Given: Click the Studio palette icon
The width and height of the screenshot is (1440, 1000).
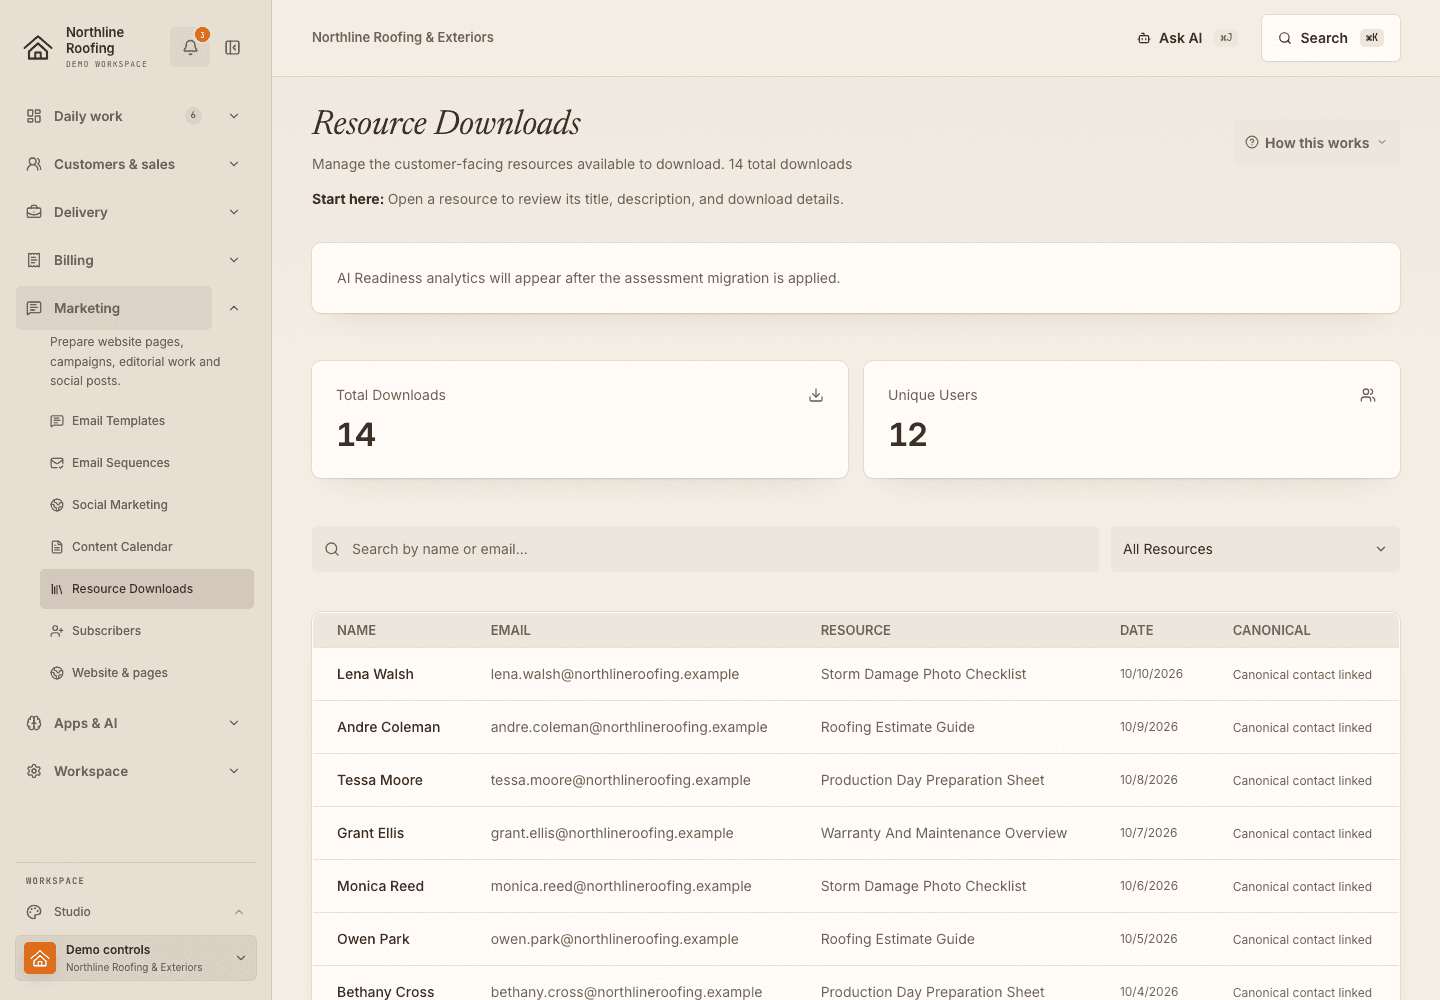Looking at the screenshot, I should (x=34, y=912).
